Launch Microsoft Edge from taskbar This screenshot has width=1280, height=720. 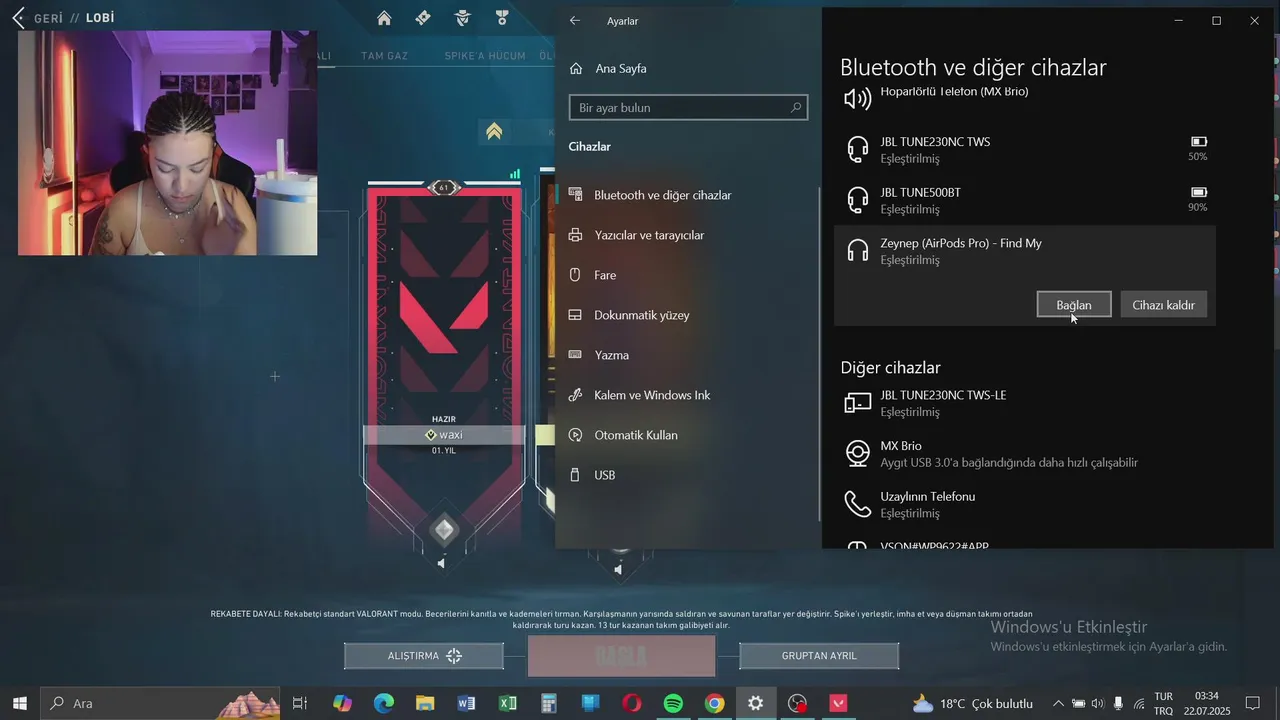pos(384,703)
